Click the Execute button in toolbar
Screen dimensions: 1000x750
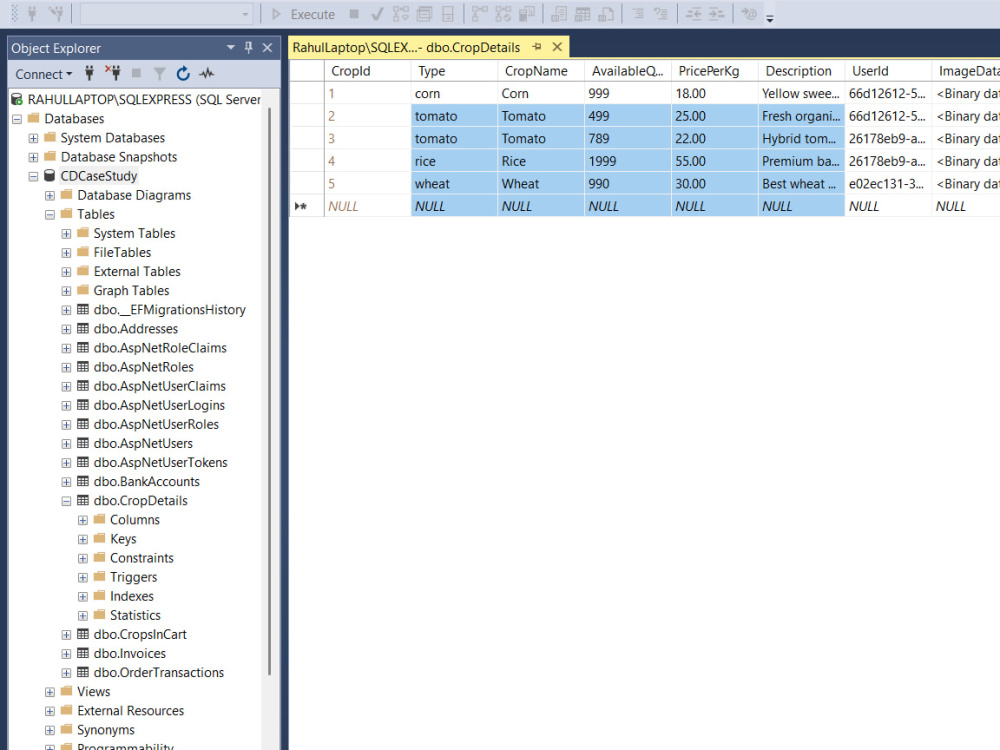(303, 14)
